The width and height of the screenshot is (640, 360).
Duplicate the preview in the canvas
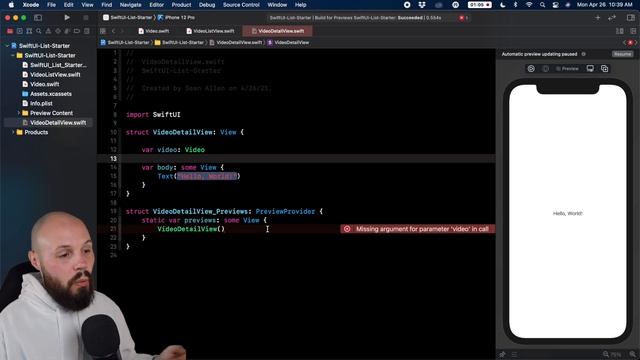(604, 69)
